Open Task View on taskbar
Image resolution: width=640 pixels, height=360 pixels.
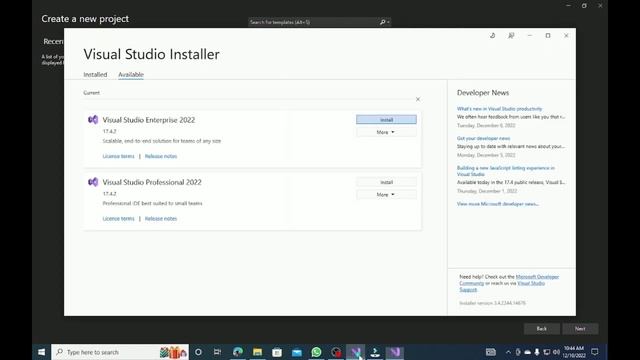pos(217,352)
